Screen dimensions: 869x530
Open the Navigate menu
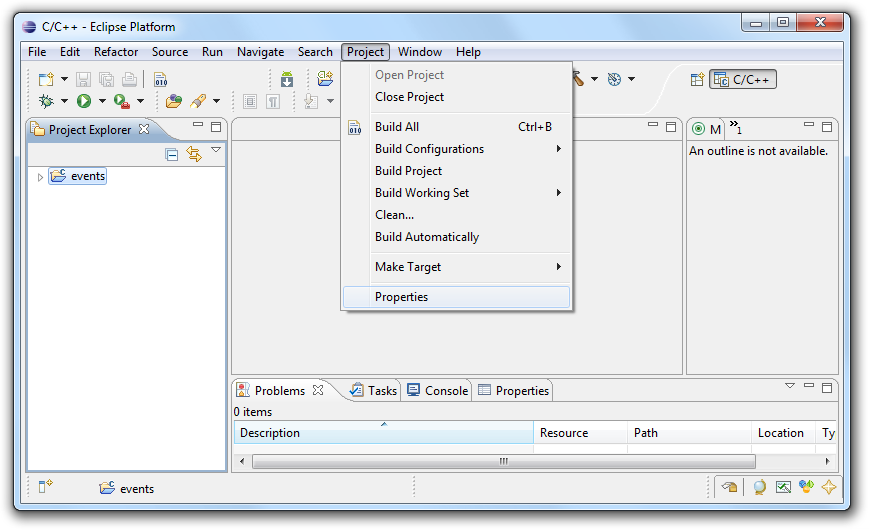(260, 52)
